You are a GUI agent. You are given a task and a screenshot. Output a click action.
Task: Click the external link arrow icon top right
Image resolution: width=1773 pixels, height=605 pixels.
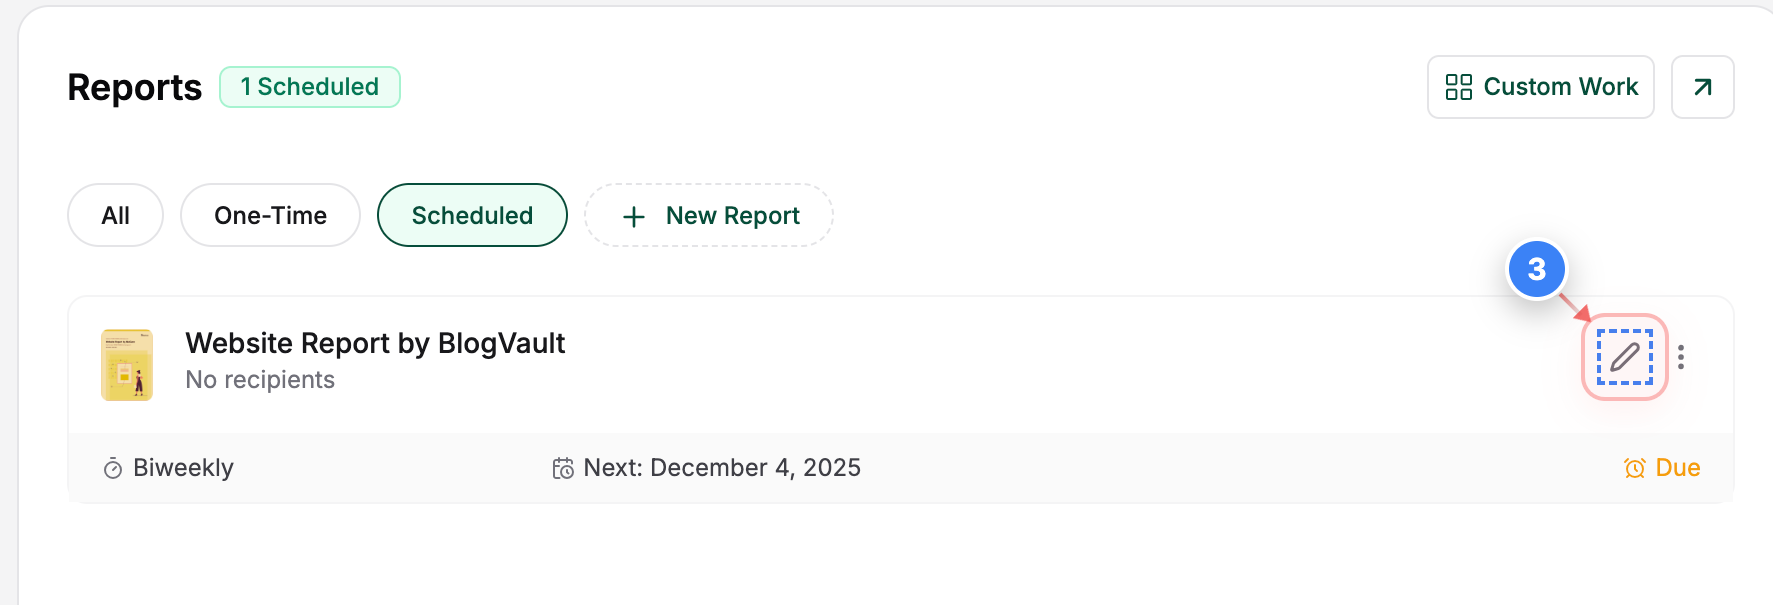coord(1702,87)
